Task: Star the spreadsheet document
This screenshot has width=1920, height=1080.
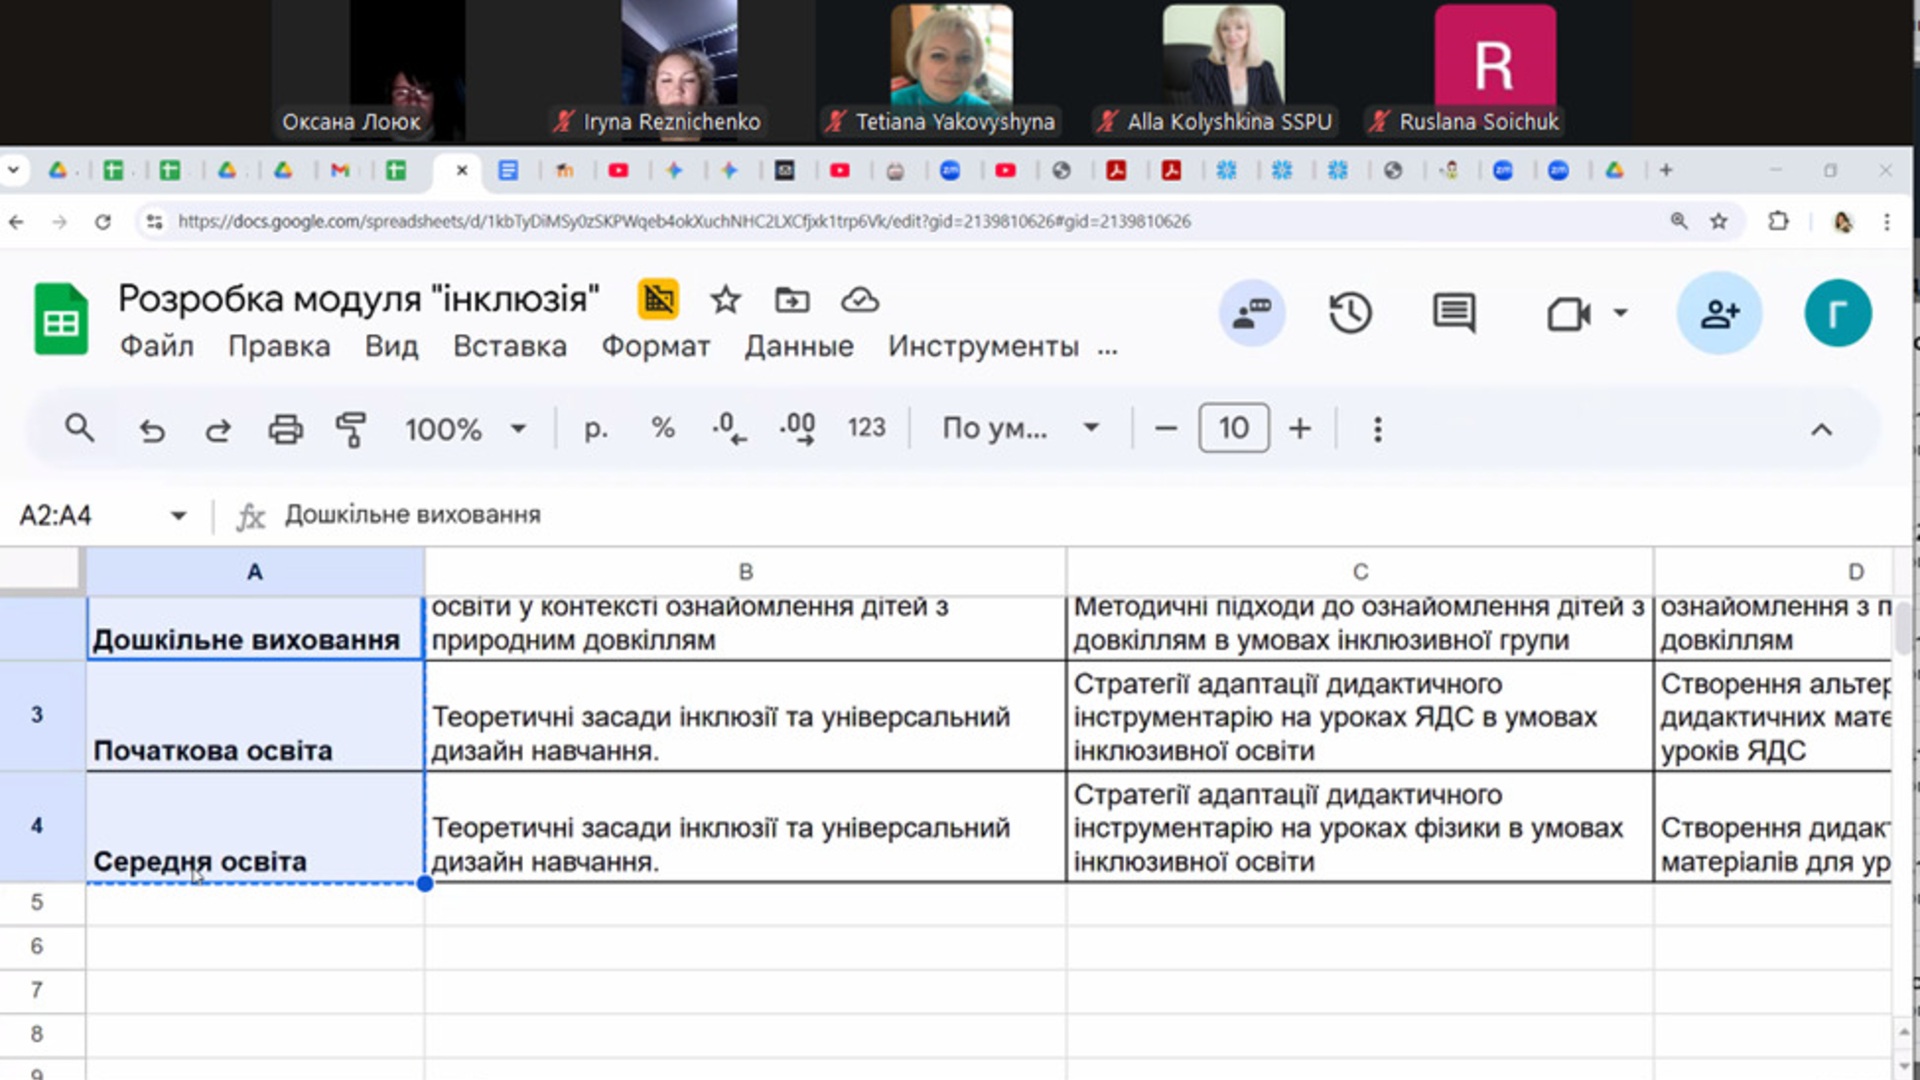Action: (x=725, y=300)
